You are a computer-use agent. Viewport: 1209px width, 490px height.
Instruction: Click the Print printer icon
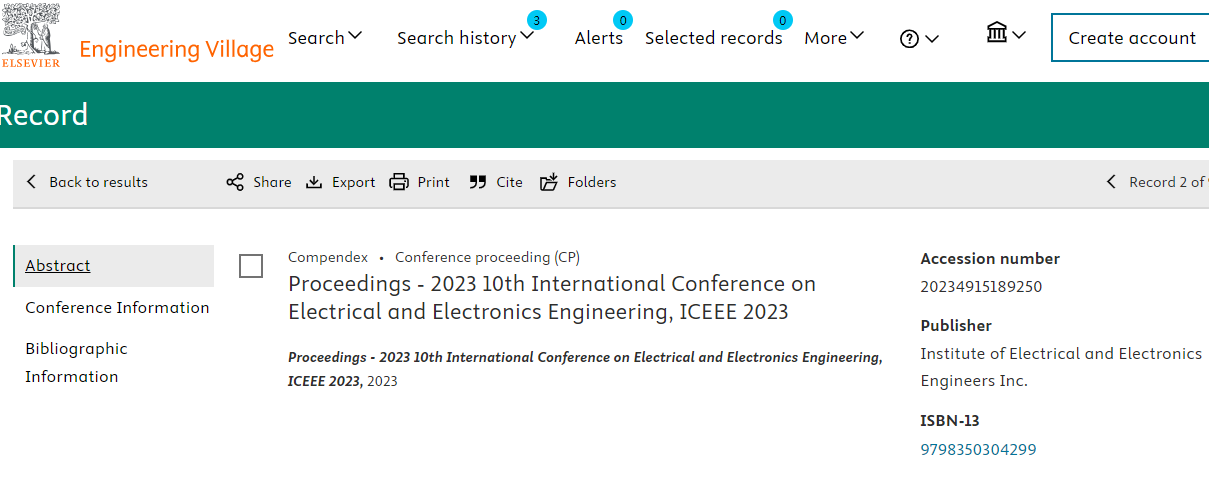399,182
